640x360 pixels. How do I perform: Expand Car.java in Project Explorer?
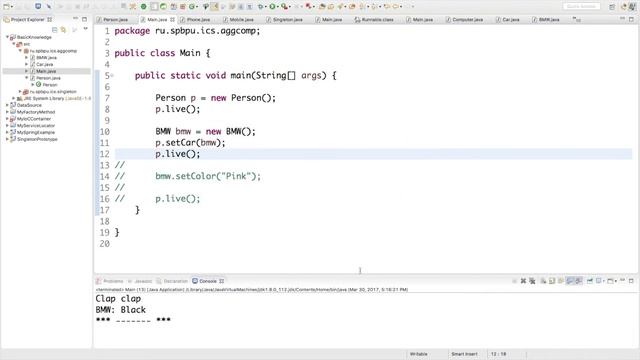point(27,64)
